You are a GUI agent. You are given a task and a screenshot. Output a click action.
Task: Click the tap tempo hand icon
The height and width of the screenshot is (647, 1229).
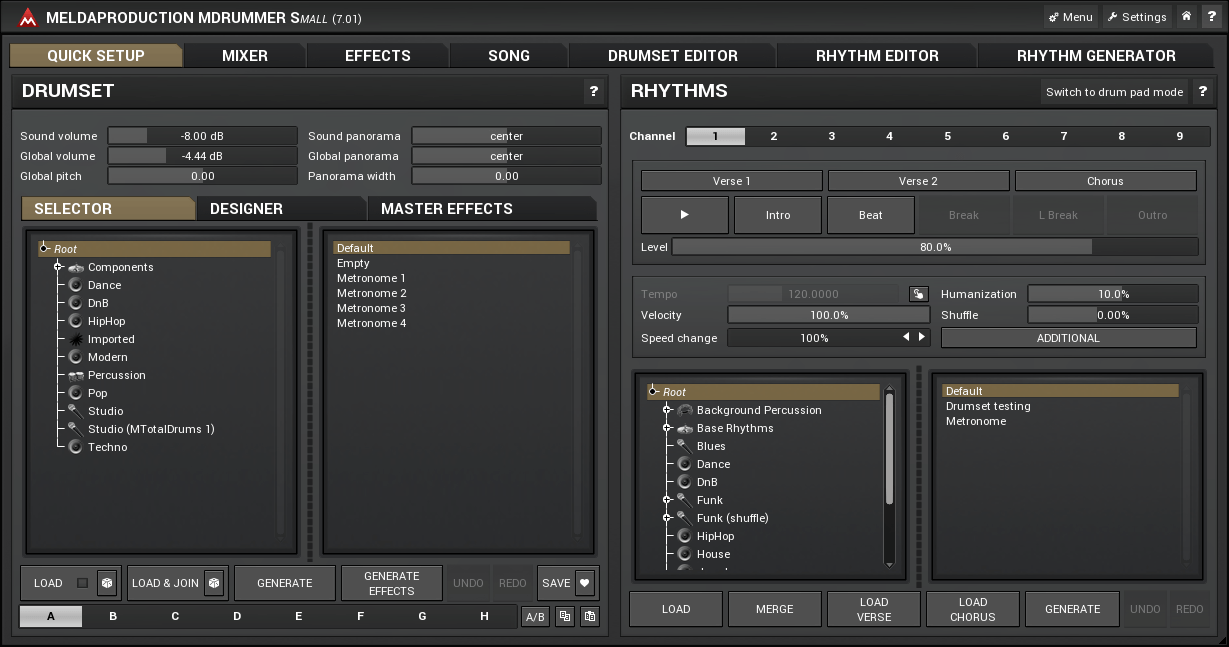pos(918,294)
